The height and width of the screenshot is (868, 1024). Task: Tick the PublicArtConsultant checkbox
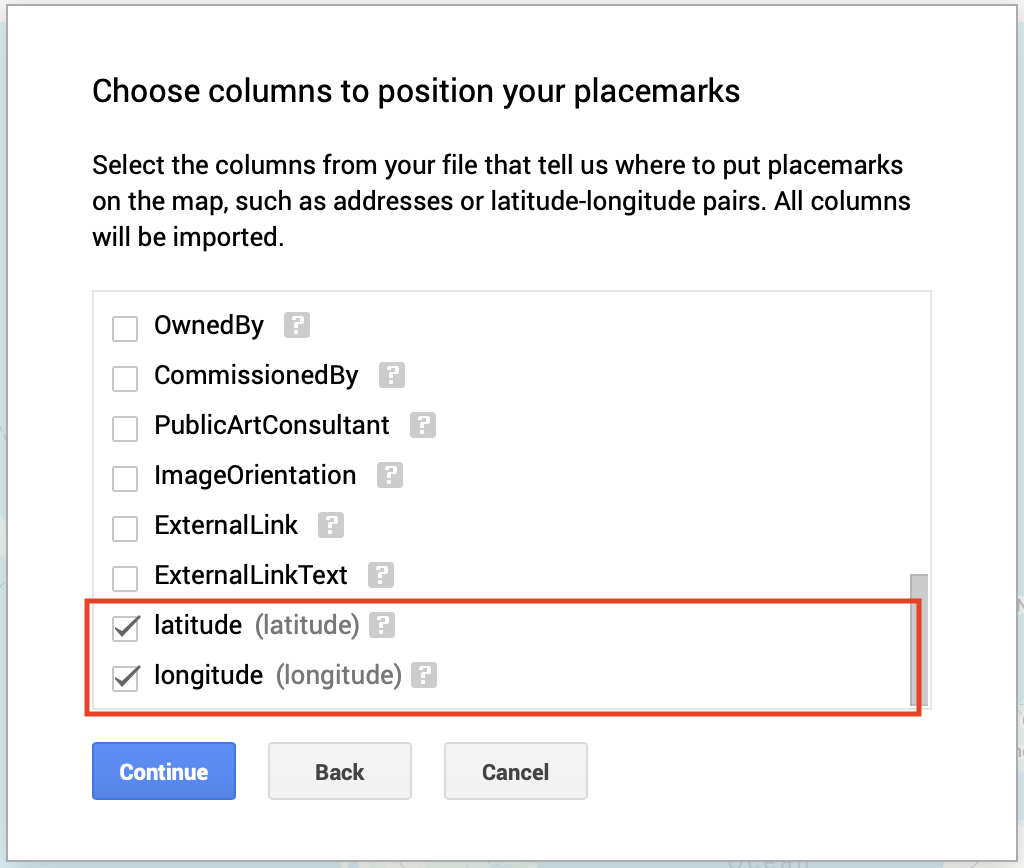tap(125, 428)
